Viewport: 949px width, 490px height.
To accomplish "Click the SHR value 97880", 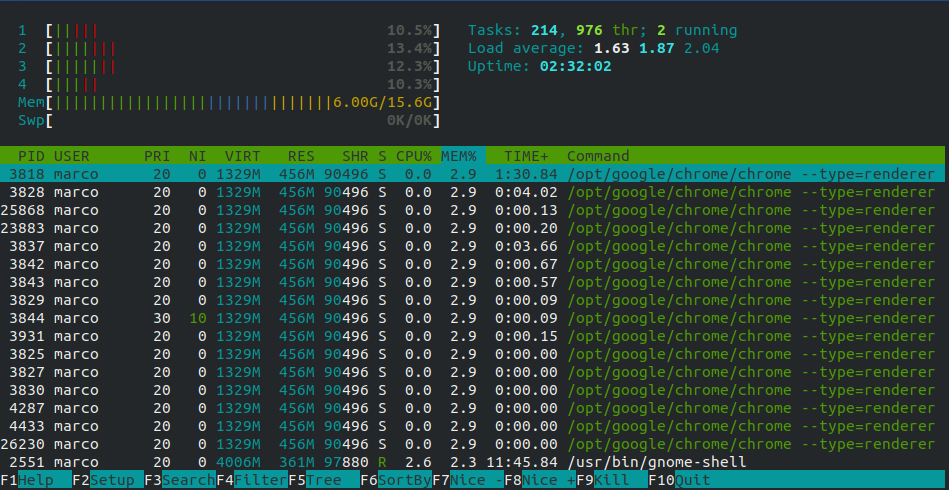I will pos(346,462).
